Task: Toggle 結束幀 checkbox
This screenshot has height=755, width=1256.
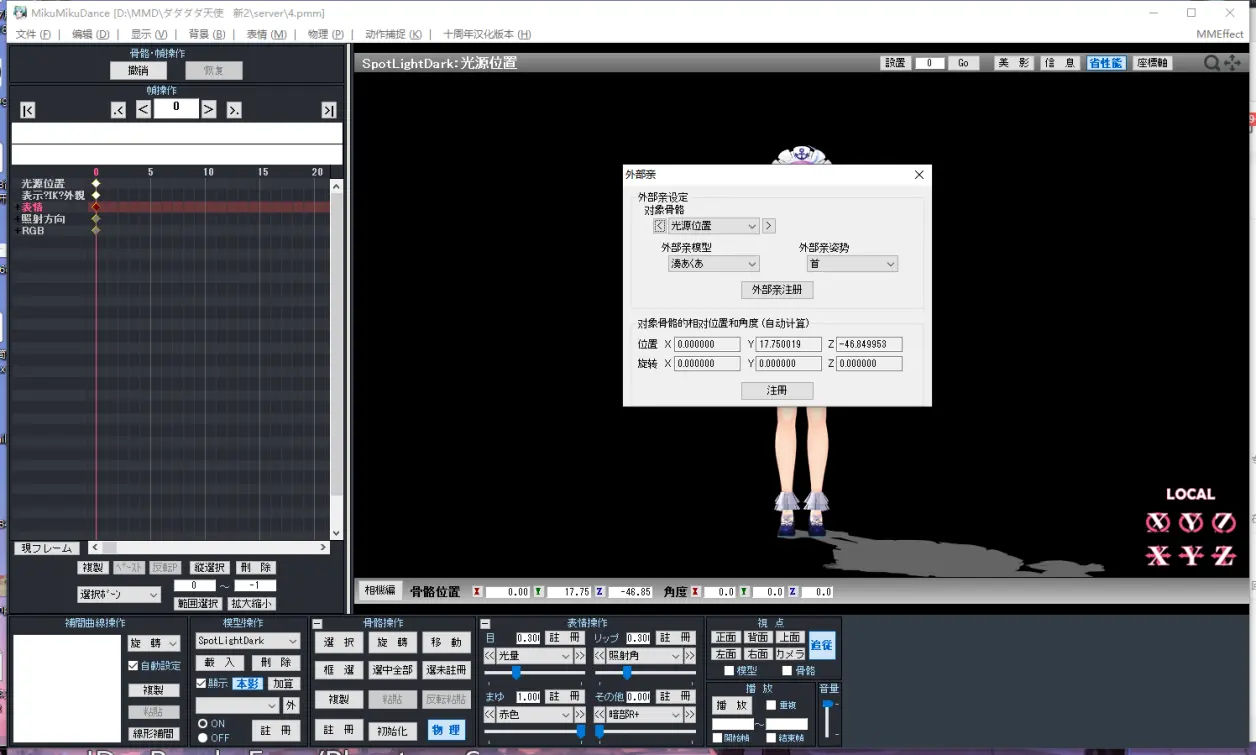Action: click(x=771, y=738)
